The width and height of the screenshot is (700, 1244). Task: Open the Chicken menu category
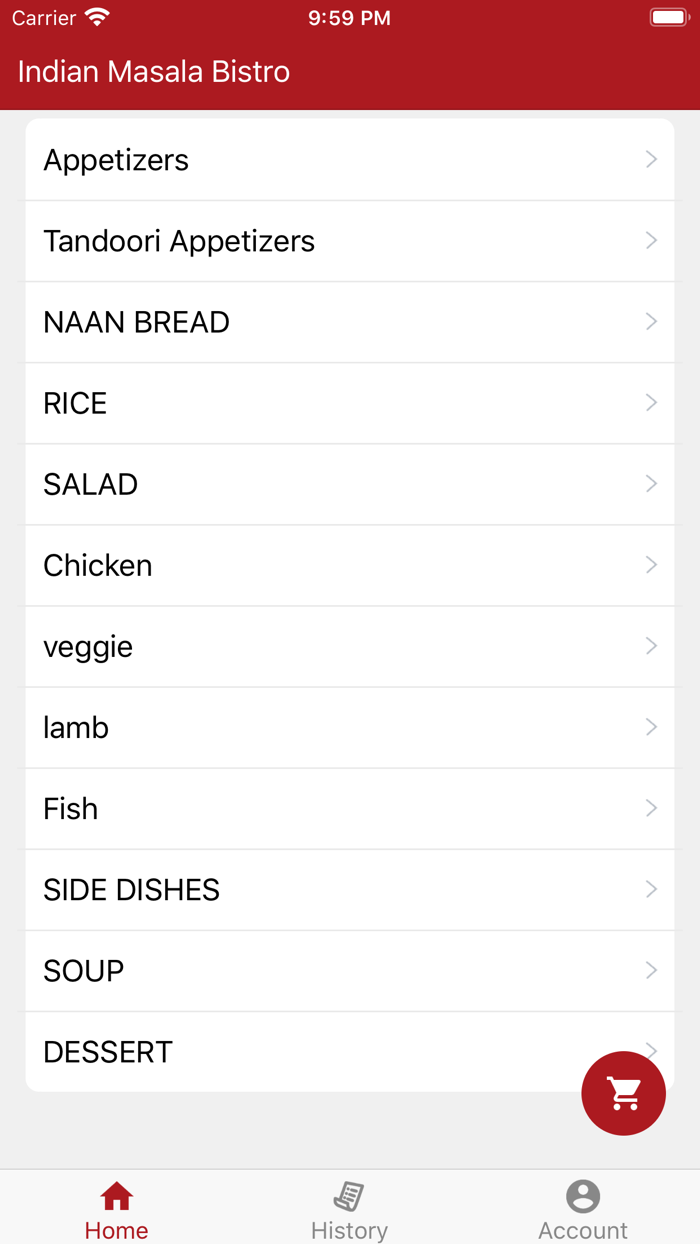pyautogui.click(x=349, y=565)
